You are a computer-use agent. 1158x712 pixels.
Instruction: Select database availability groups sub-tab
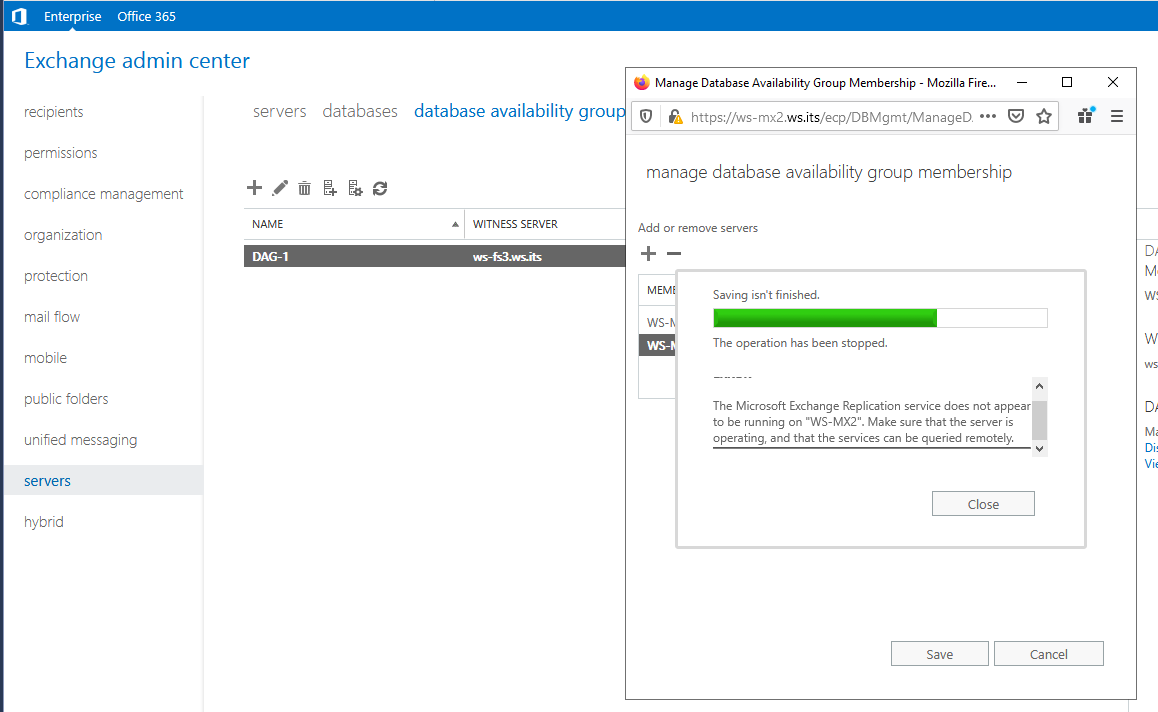520,111
